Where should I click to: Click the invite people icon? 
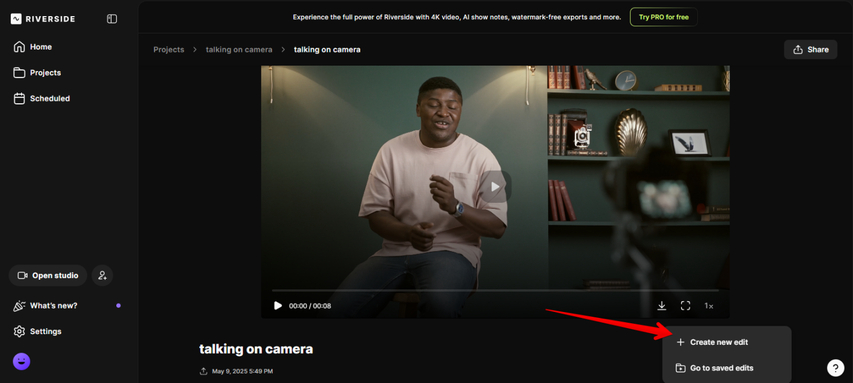tap(102, 276)
